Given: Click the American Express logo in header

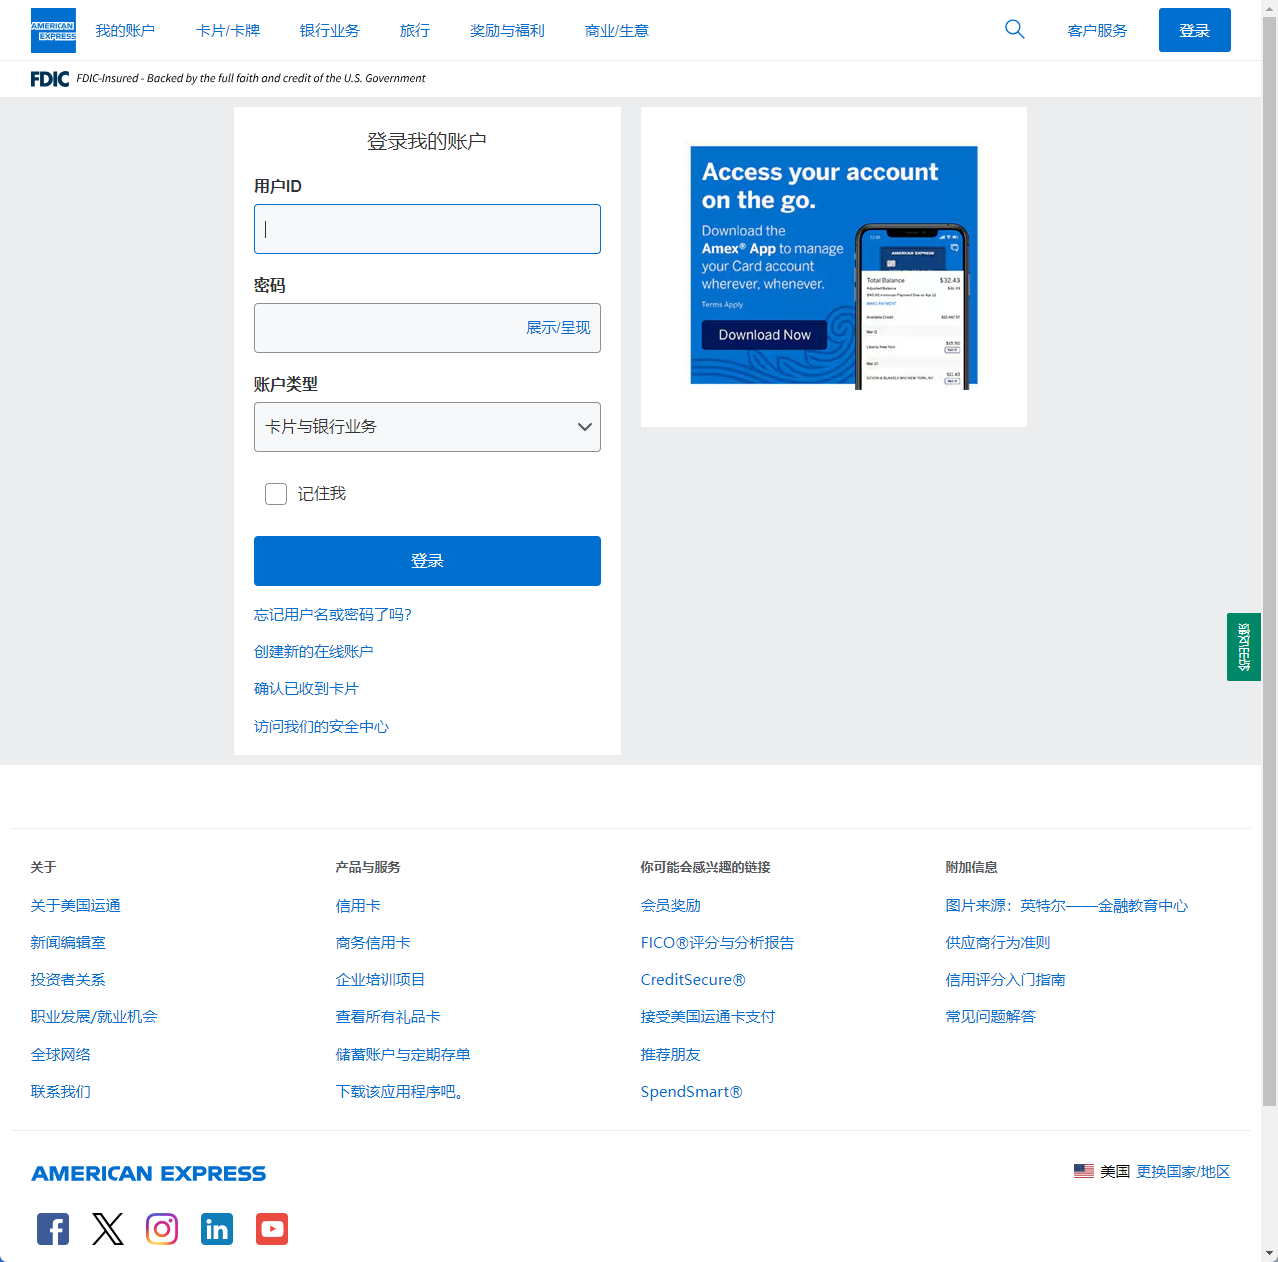Looking at the screenshot, I should coord(53,31).
